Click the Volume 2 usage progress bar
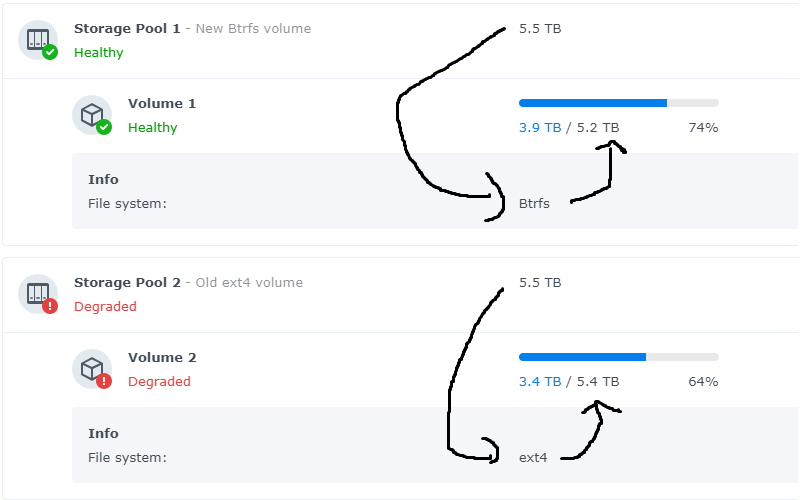 (619, 357)
